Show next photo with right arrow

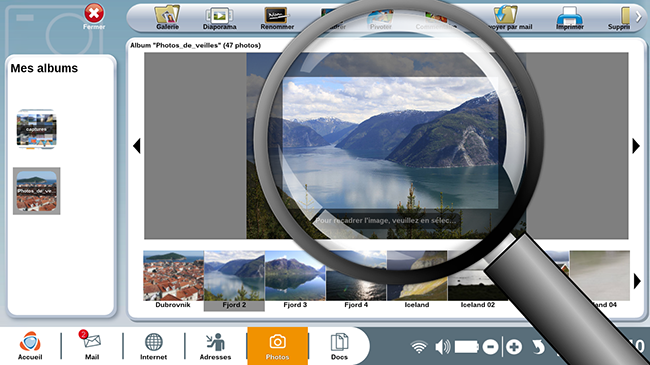(636, 146)
